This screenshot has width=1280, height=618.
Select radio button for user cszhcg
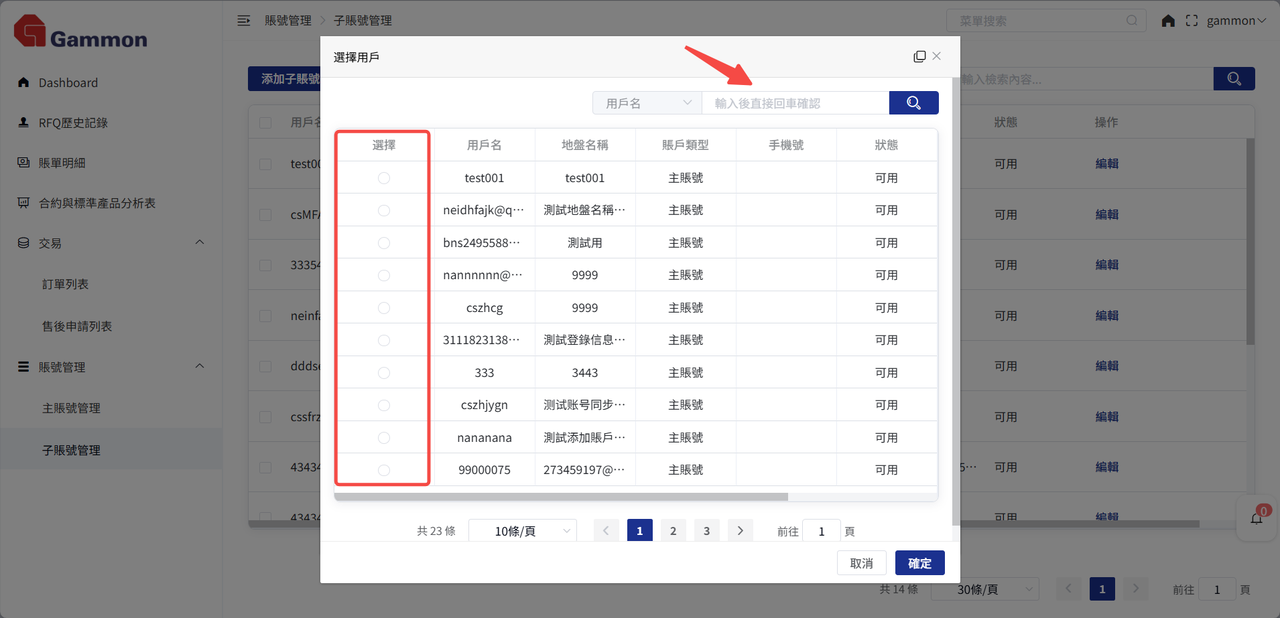tap(384, 308)
